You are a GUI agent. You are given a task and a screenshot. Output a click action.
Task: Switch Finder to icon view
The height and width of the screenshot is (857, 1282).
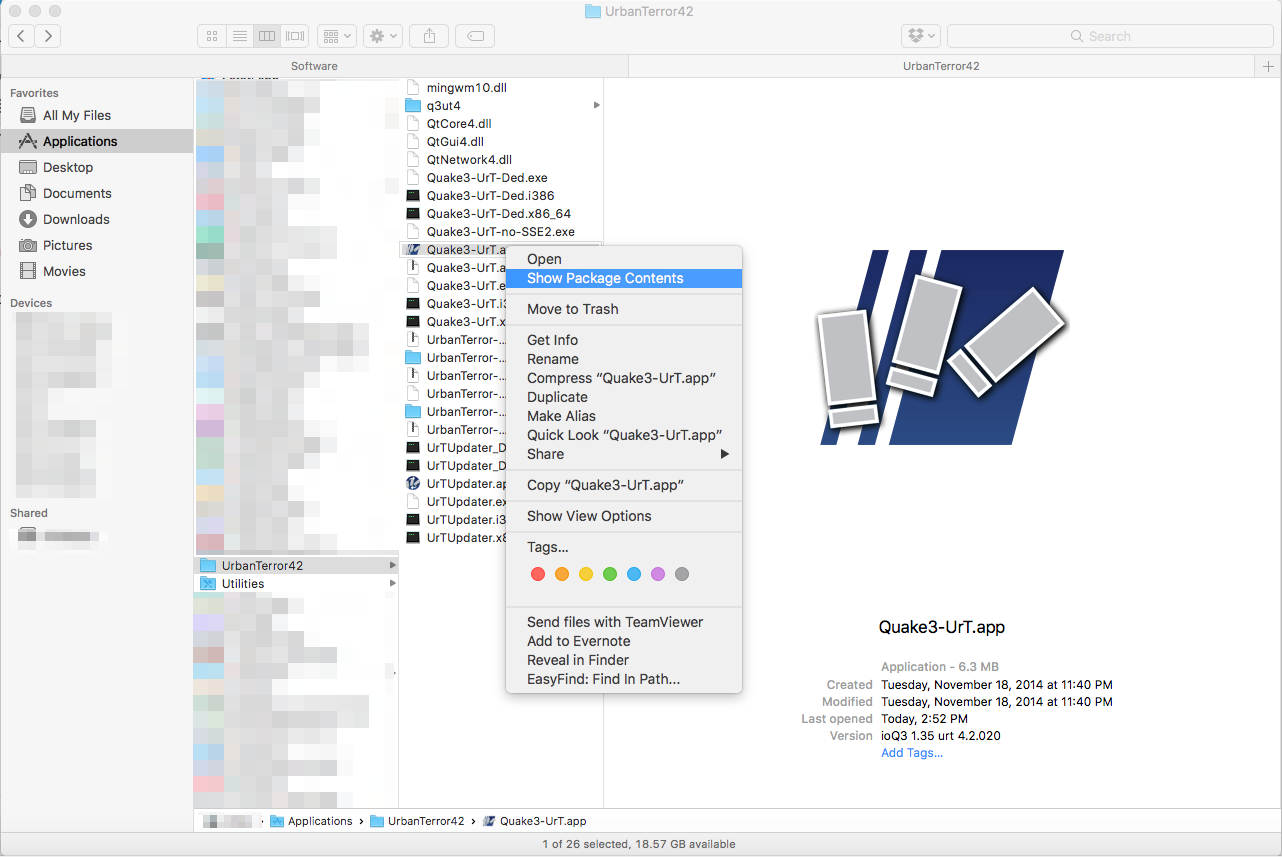211,36
